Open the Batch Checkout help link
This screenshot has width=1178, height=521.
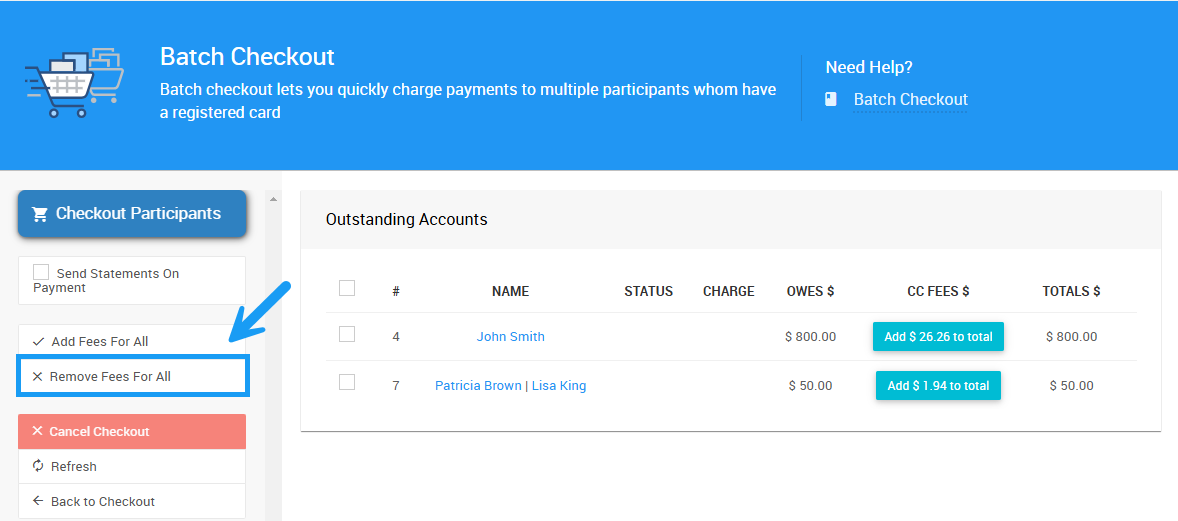pos(910,99)
